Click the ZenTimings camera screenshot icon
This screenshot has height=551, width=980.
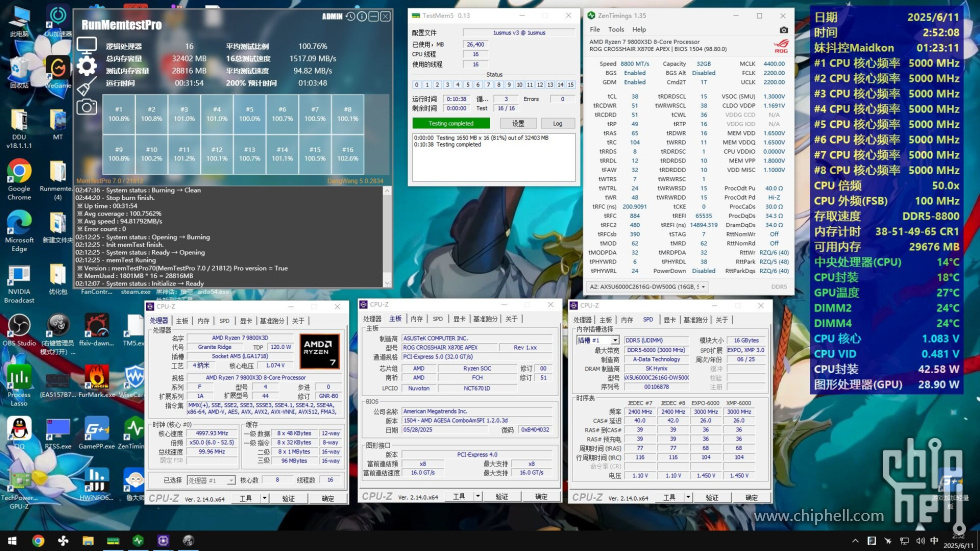[x=784, y=29]
